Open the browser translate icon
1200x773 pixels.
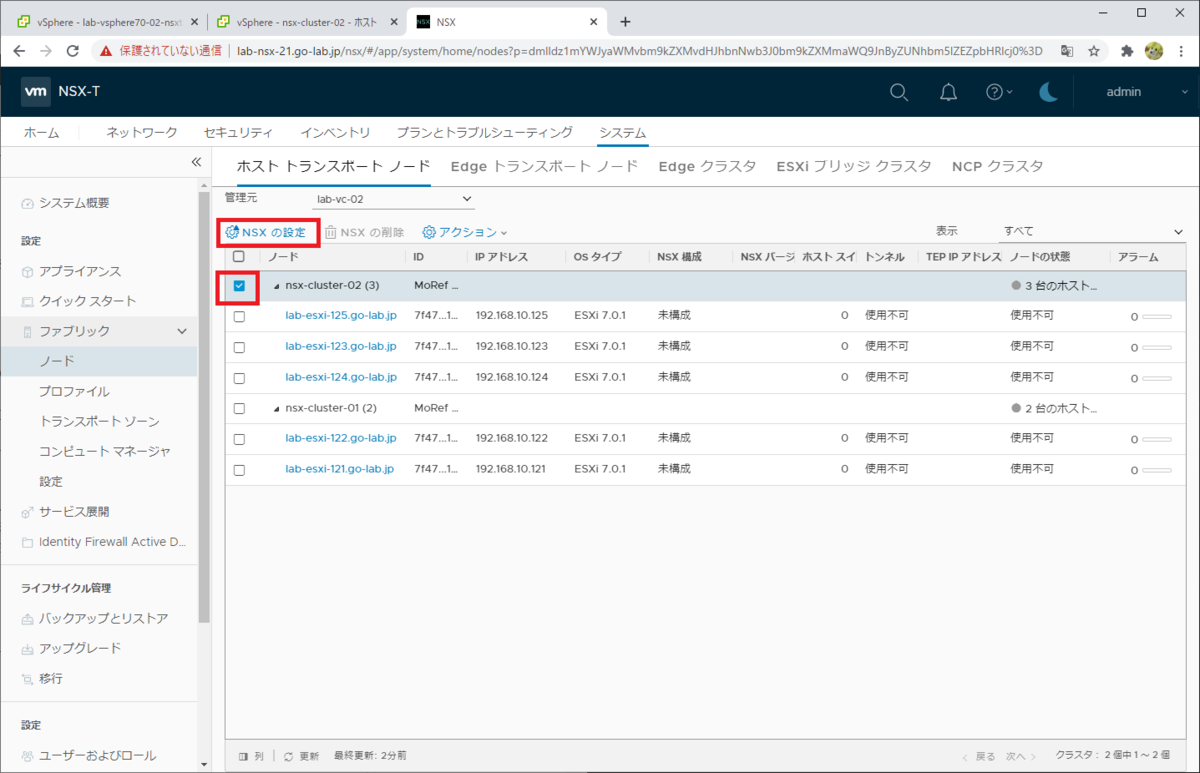(x=1067, y=50)
